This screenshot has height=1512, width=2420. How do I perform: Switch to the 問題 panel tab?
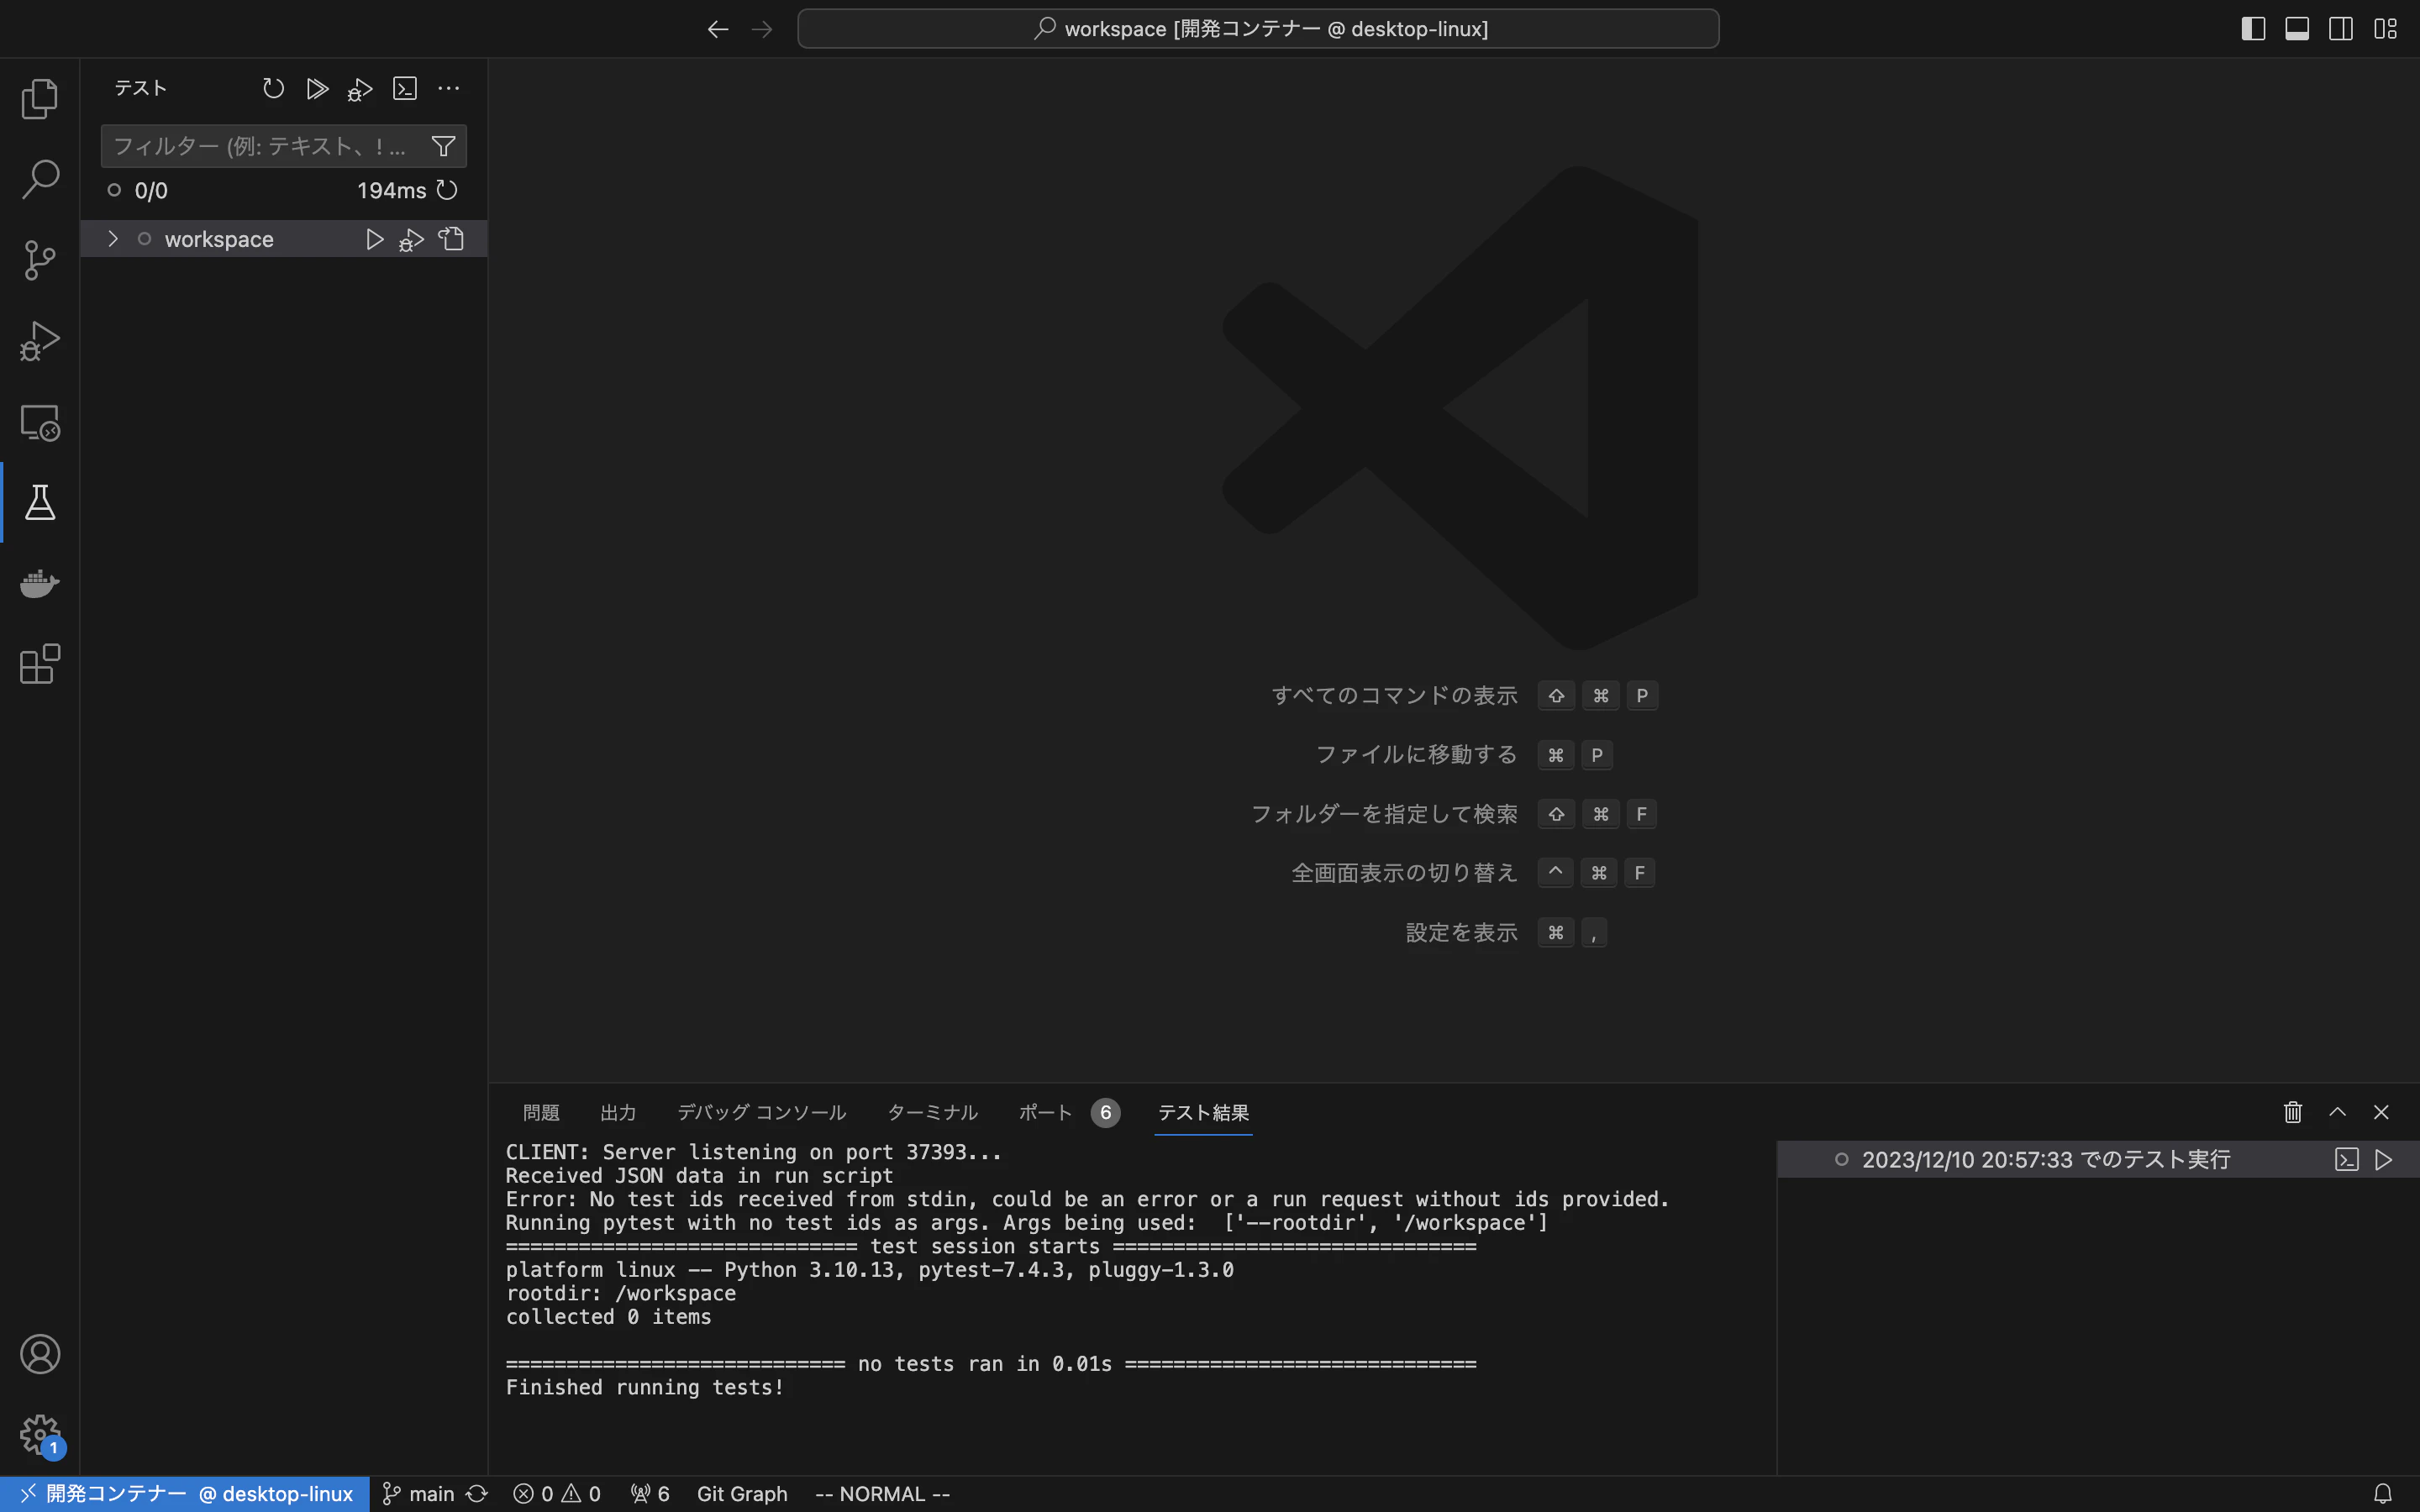(541, 1113)
